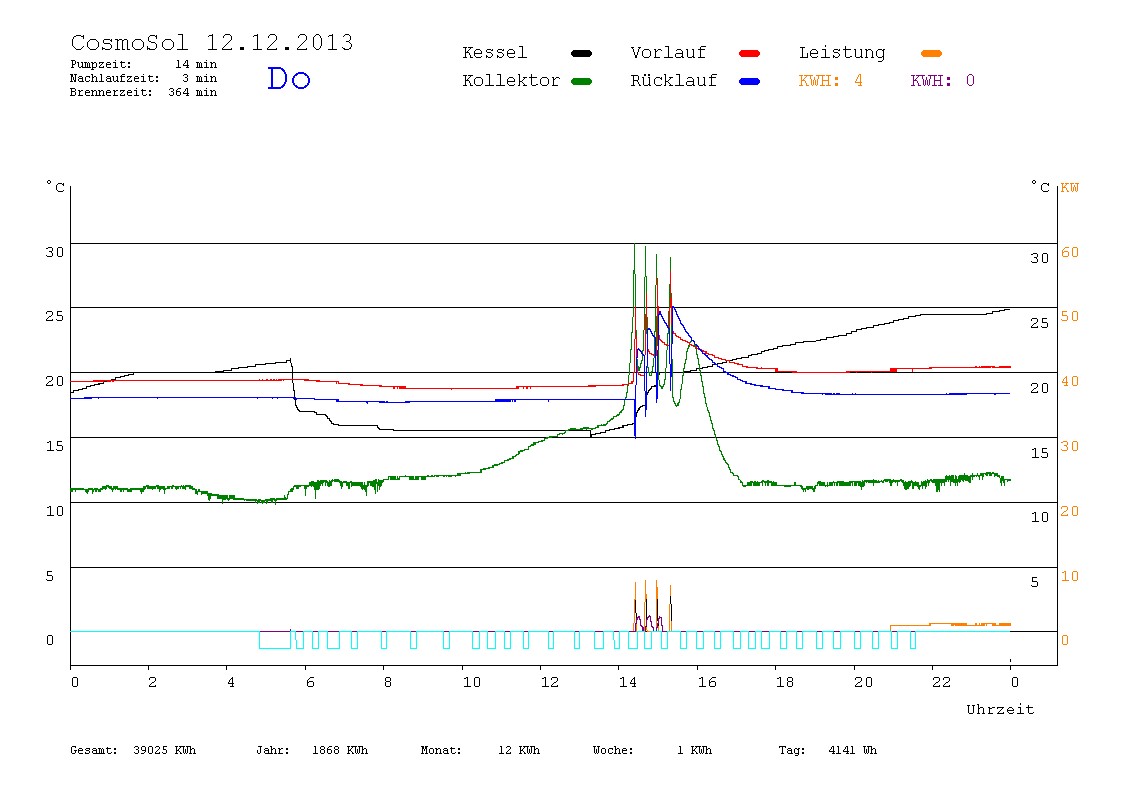Click the "16" hour tick on time axis
This screenshot has width=1148, height=812.
click(x=707, y=682)
